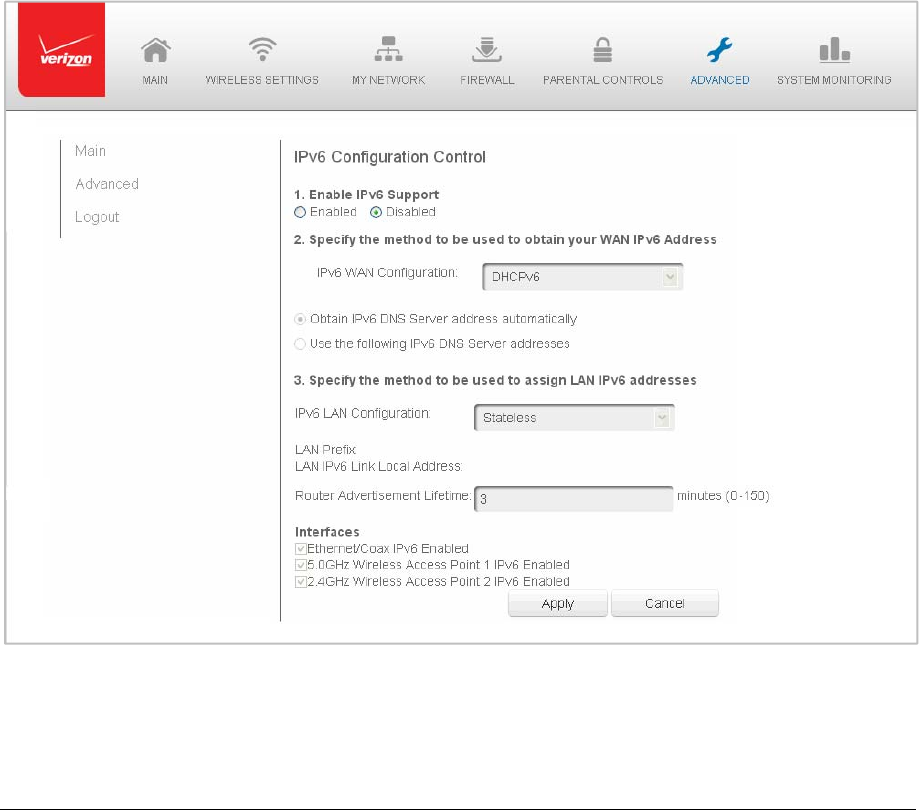The width and height of the screenshot is (919, 810).
Task: Open the My Network topology icon
Action: 388,49
